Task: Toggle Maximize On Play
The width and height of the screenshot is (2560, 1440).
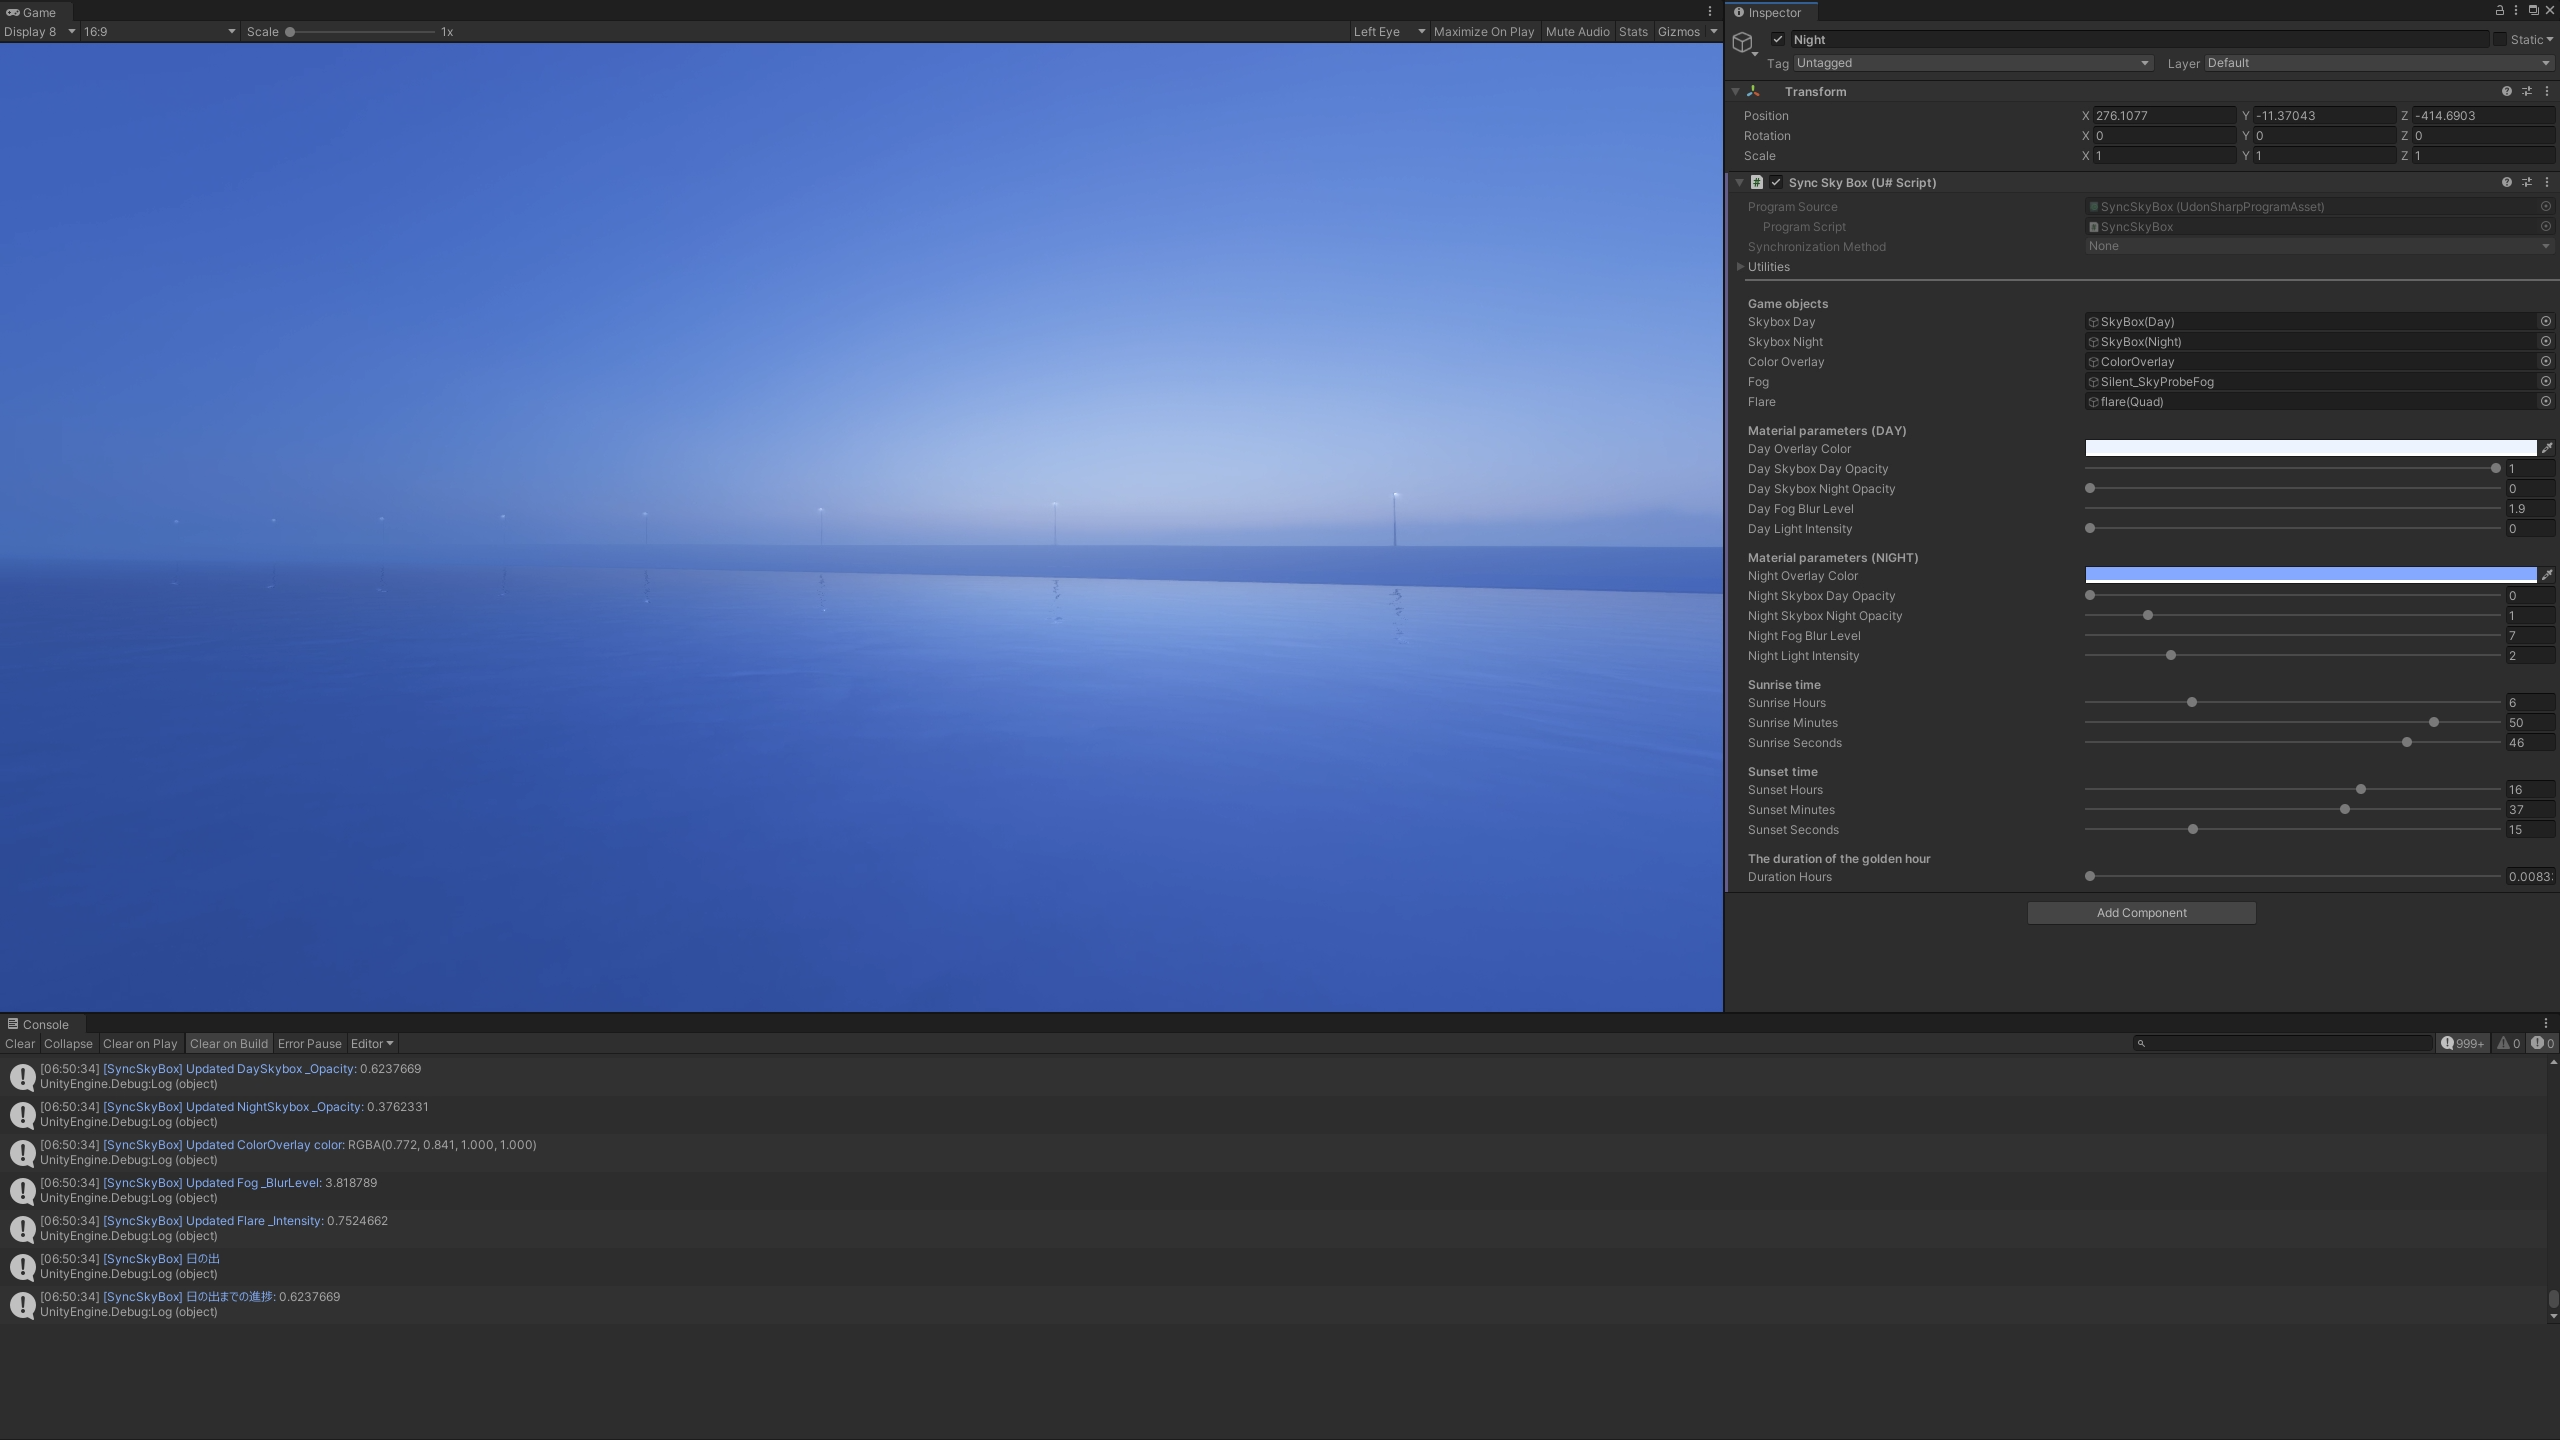Action: point(1483,31)
